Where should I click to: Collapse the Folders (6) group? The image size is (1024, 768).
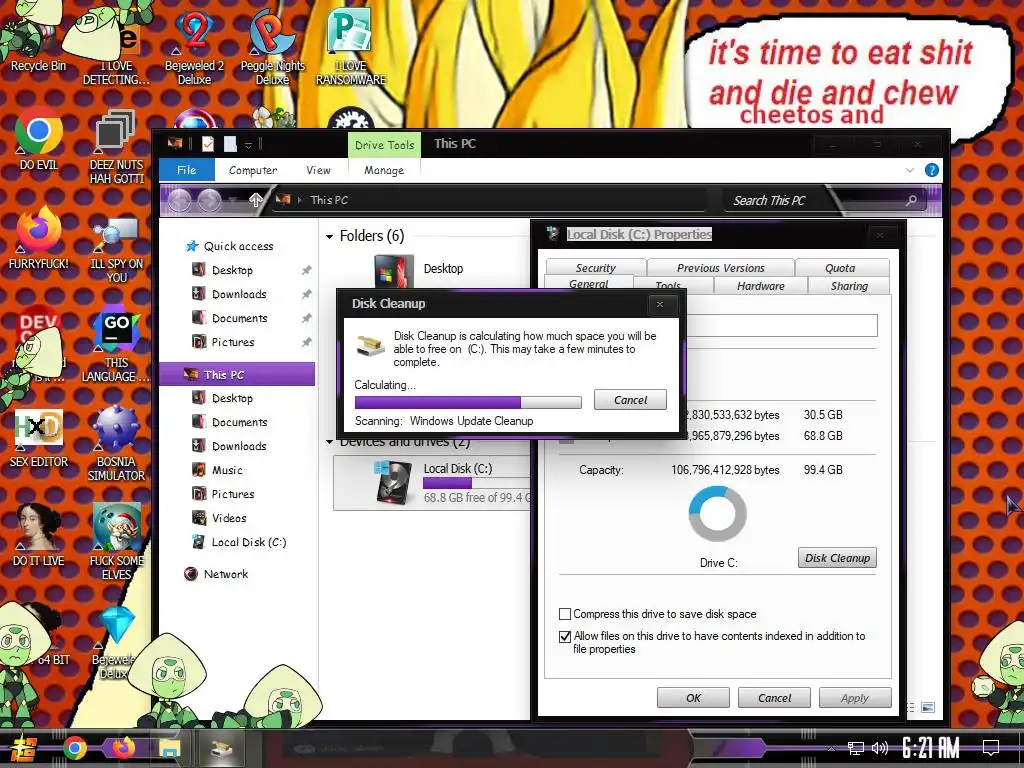click(x=329, y=236)
